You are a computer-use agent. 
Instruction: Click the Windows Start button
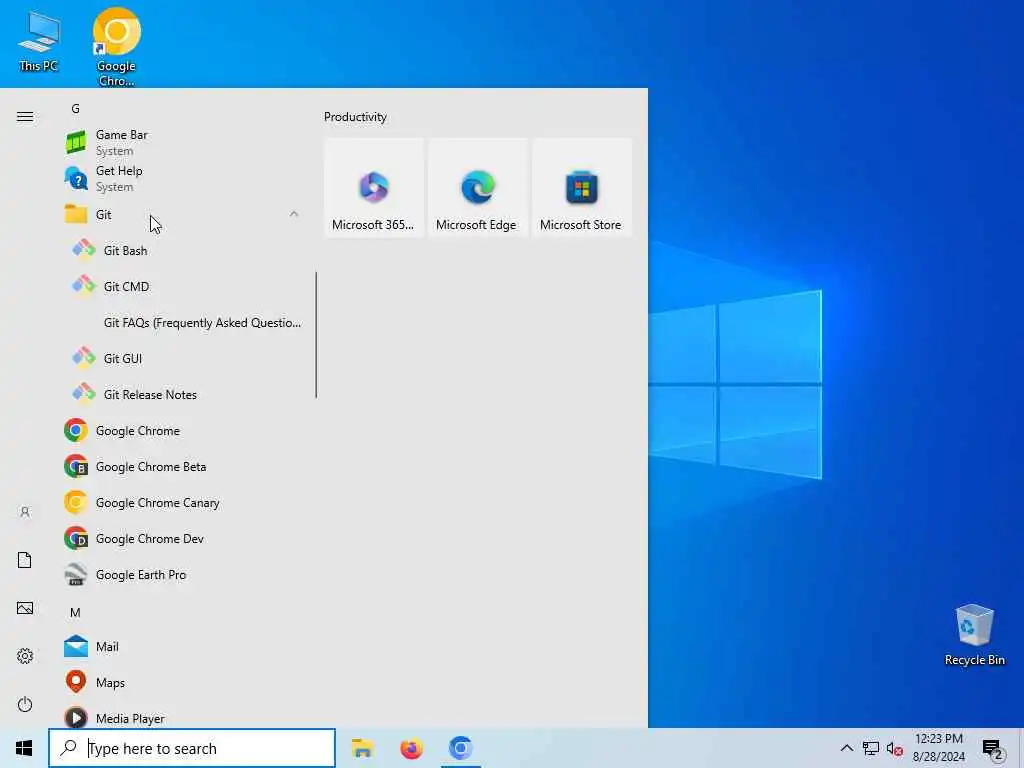tap(24, 748)
